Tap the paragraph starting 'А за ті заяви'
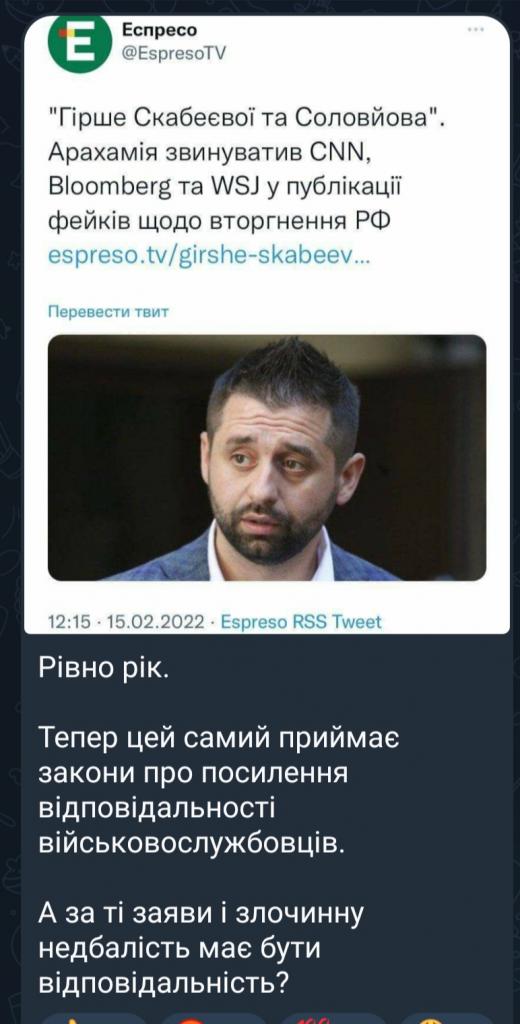 [200, 948]
